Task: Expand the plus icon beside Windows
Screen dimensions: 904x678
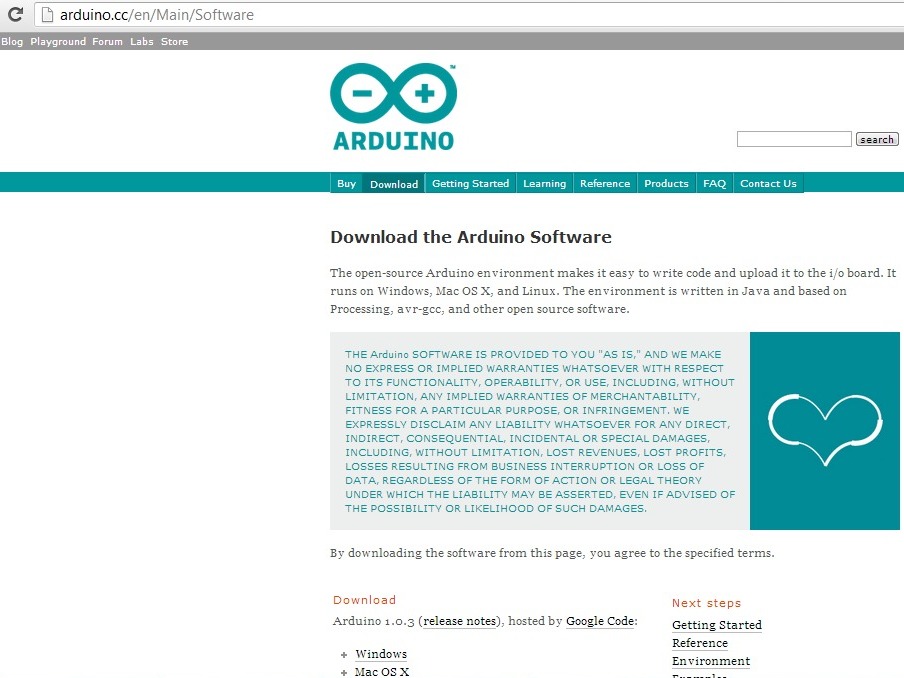Action: click(x=344, y=655)
